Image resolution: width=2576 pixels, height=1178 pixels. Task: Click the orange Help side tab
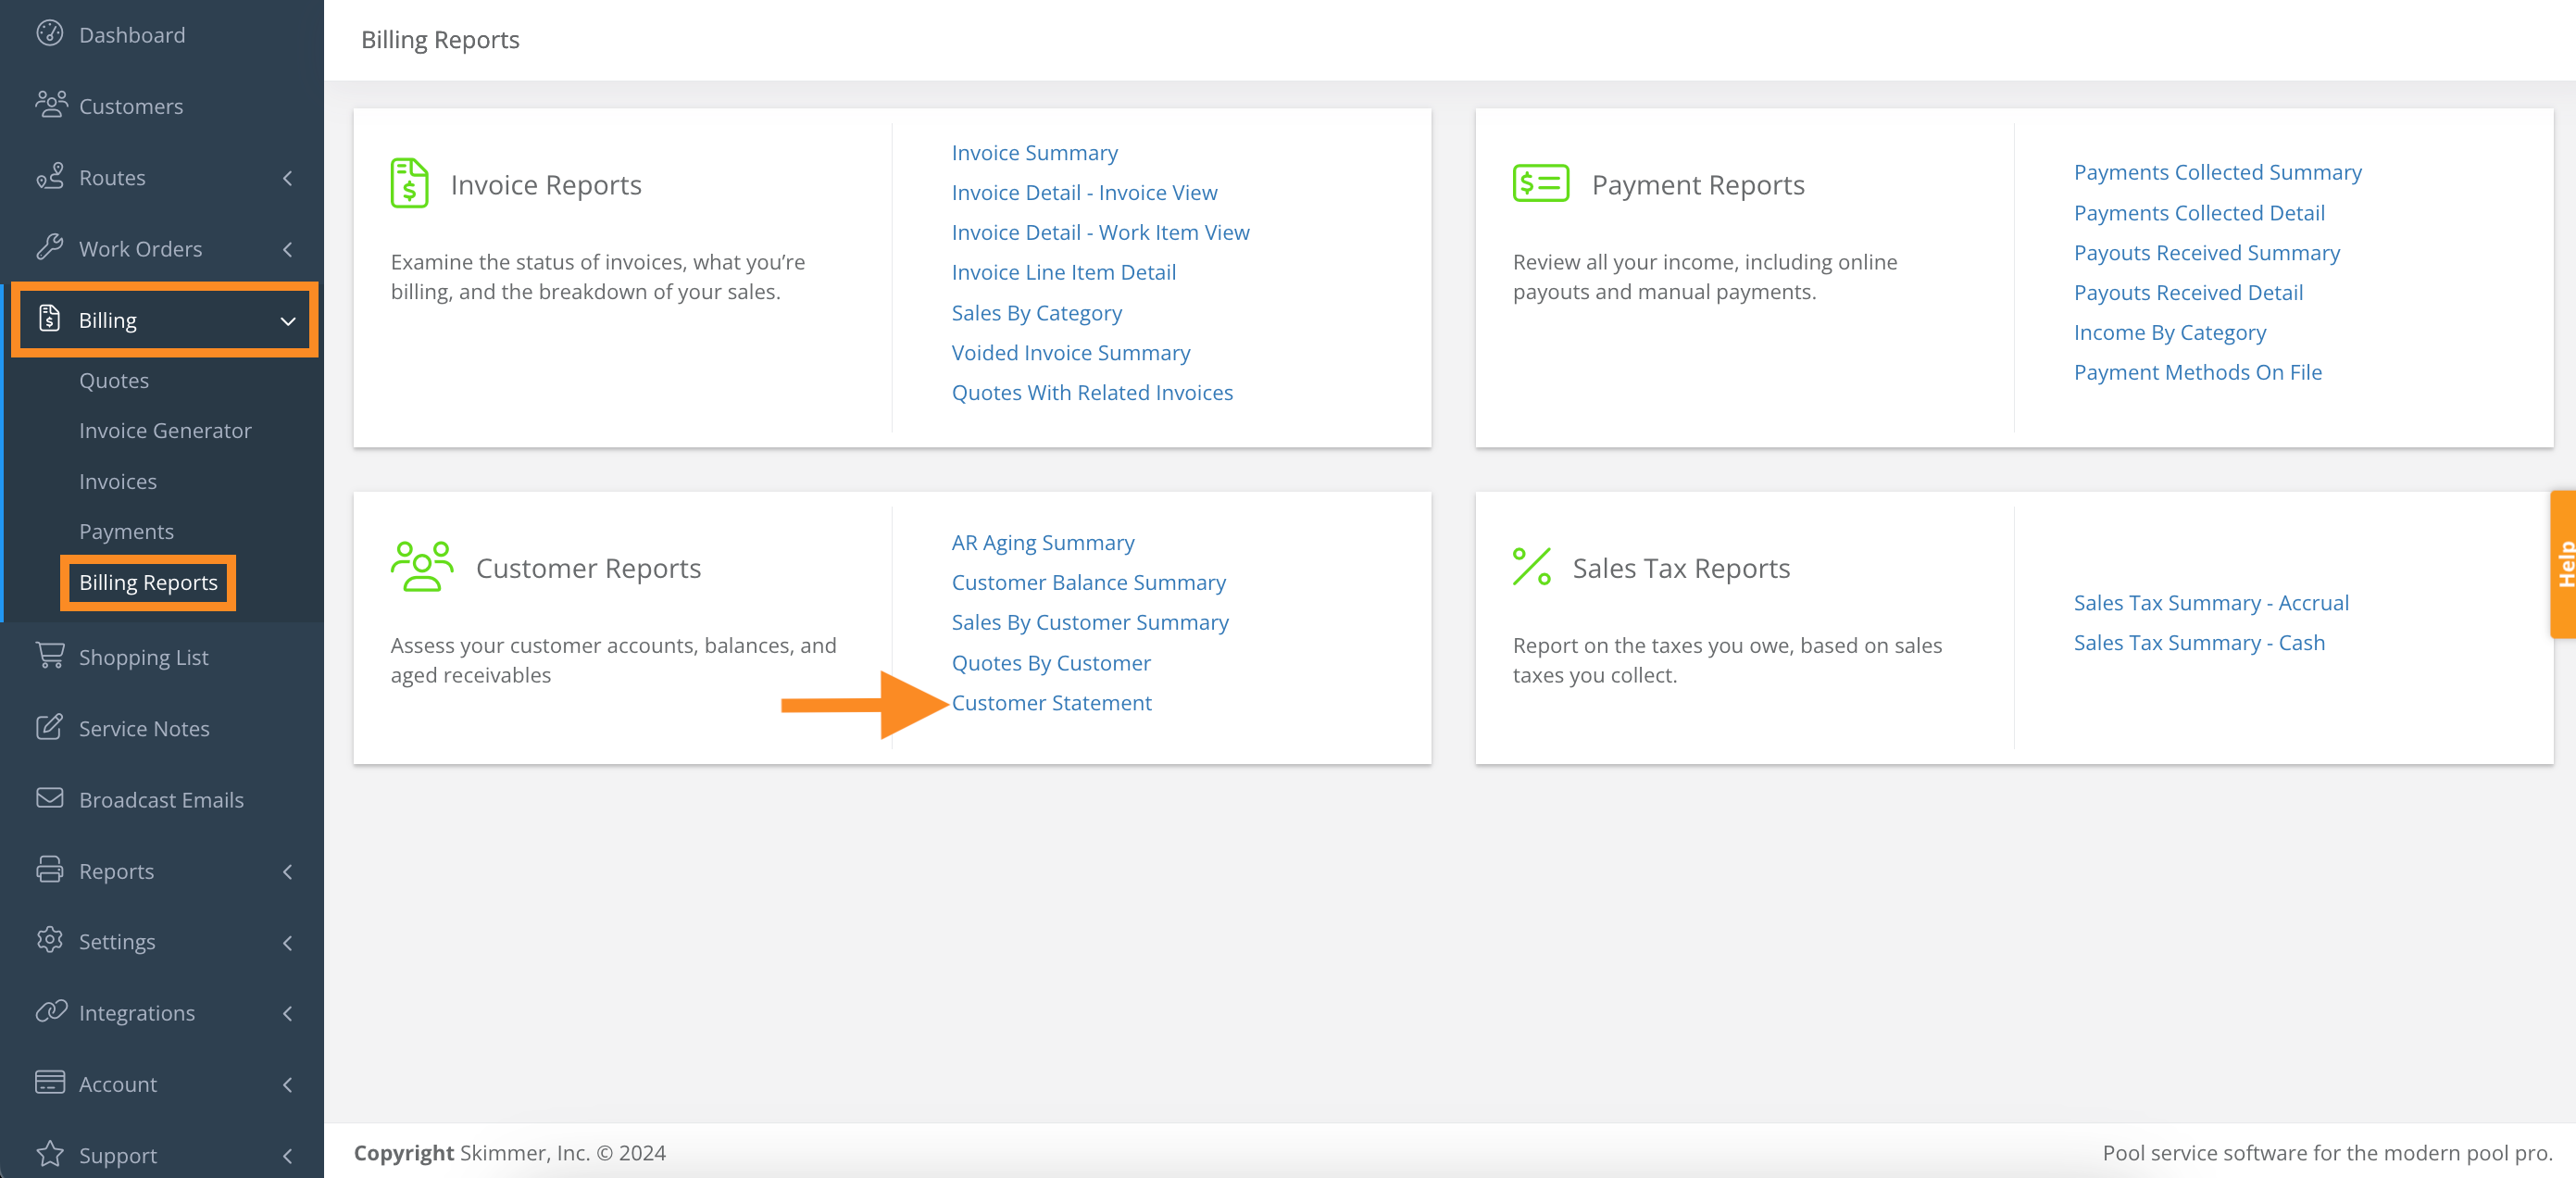[2563, 564]
